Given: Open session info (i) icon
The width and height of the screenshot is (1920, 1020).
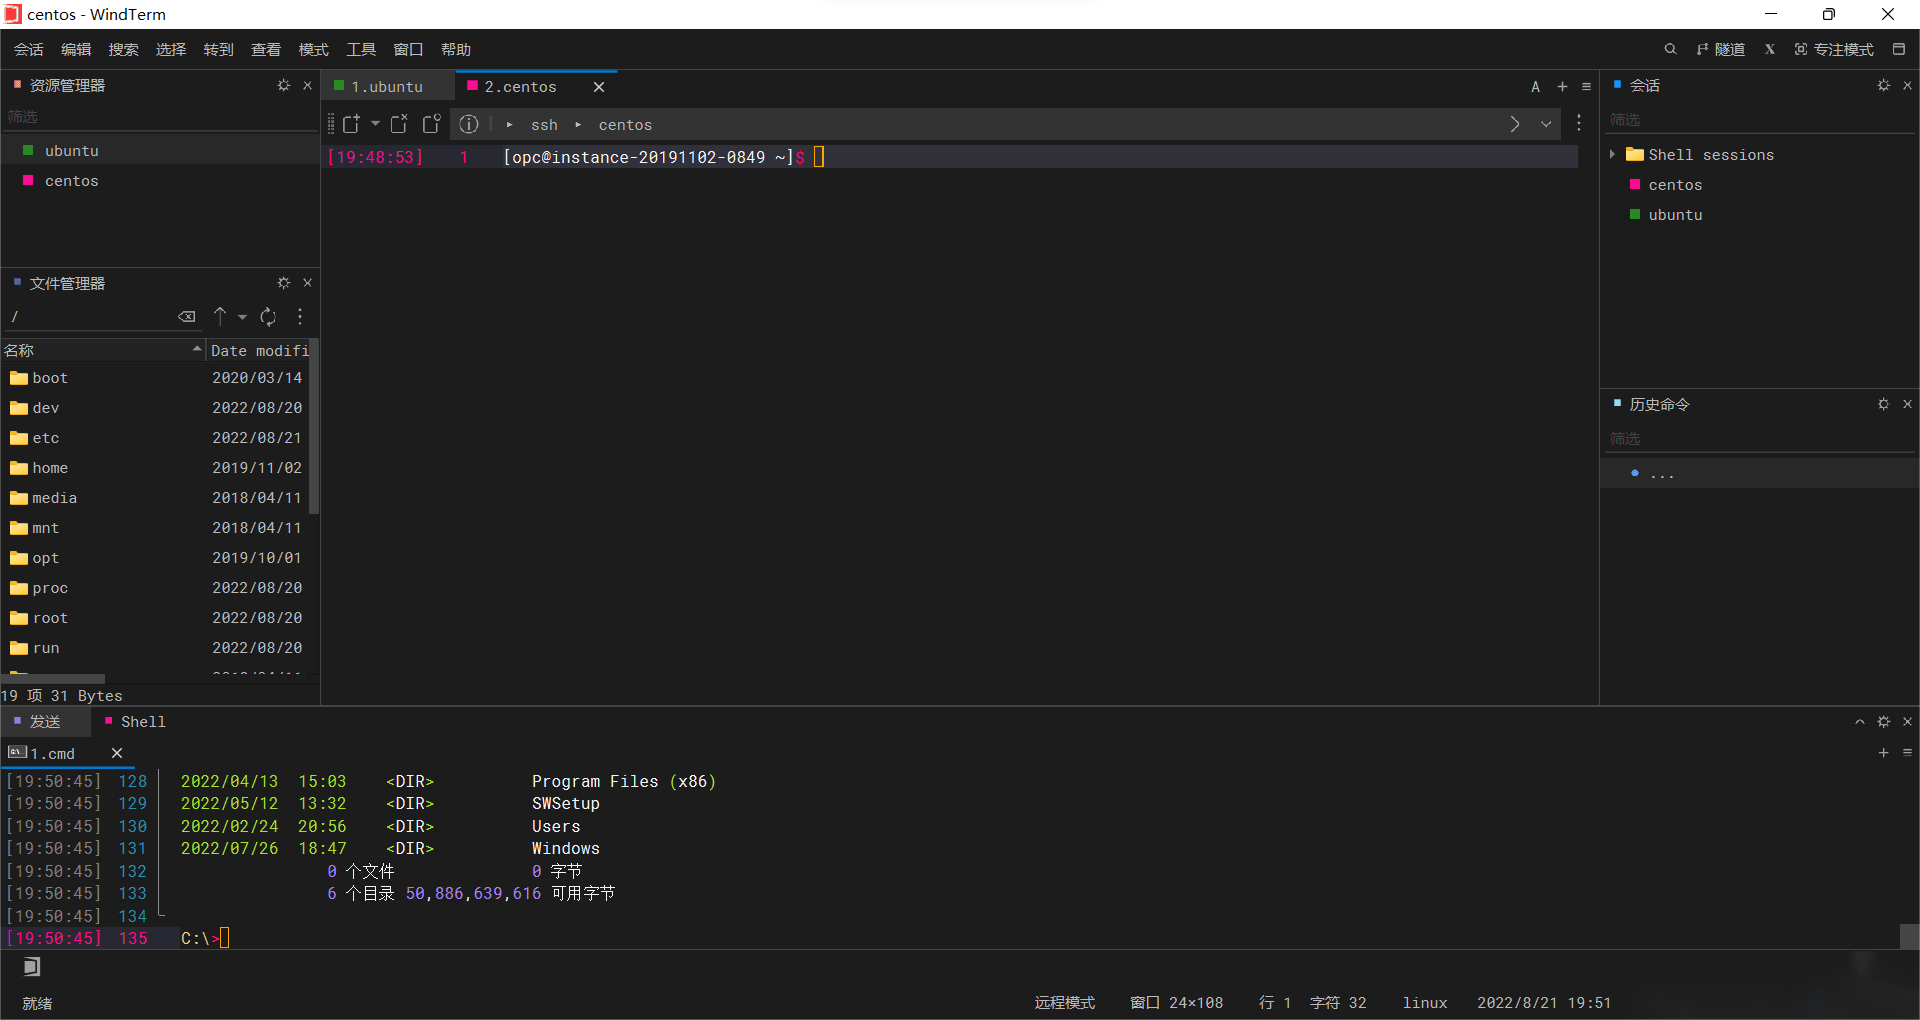Looking at the screenshot, I should [469, 124].
